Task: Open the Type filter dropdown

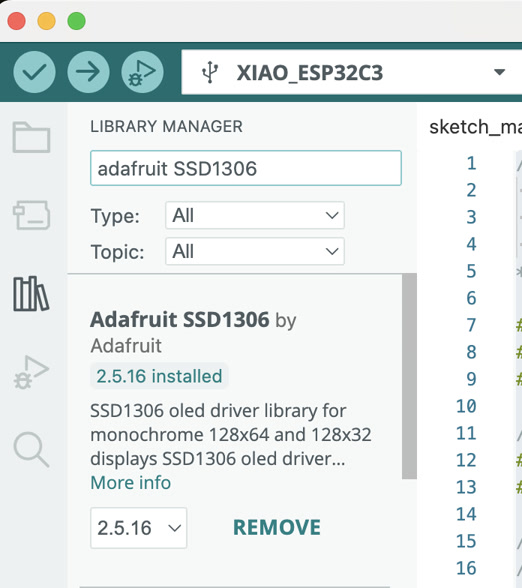Action: 255,215
